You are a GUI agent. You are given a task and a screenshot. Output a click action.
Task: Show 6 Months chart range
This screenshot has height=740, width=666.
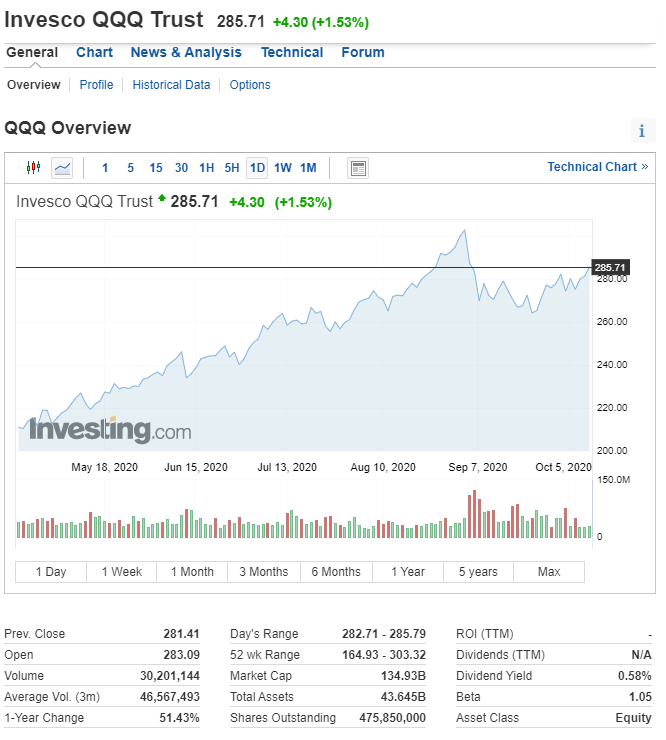336,572
